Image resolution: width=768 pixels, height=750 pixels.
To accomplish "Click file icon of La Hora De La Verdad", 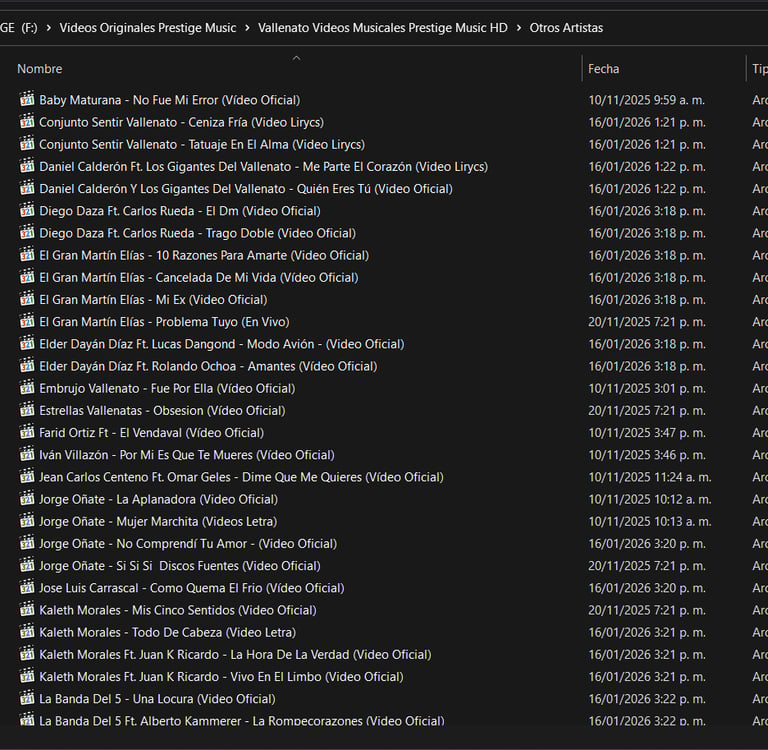I will 27,654.
